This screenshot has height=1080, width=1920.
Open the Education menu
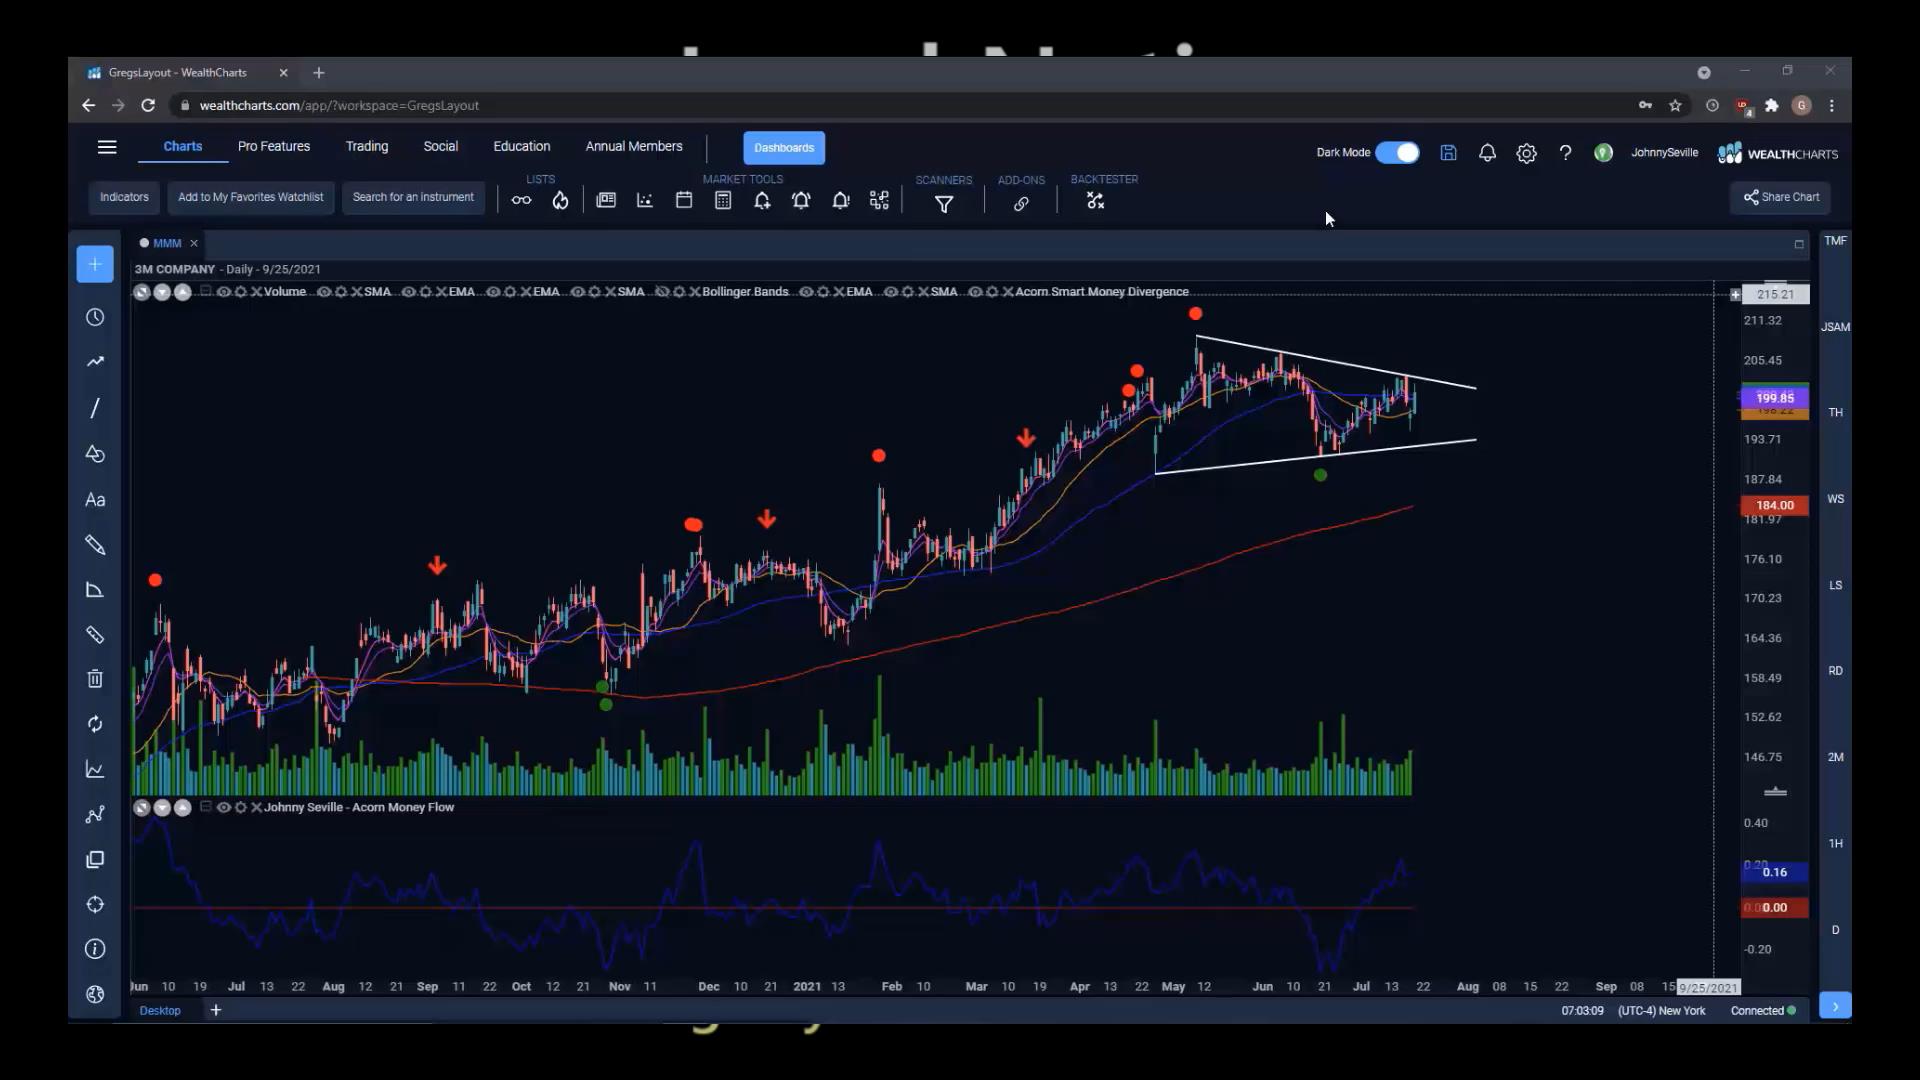[522, 146]
